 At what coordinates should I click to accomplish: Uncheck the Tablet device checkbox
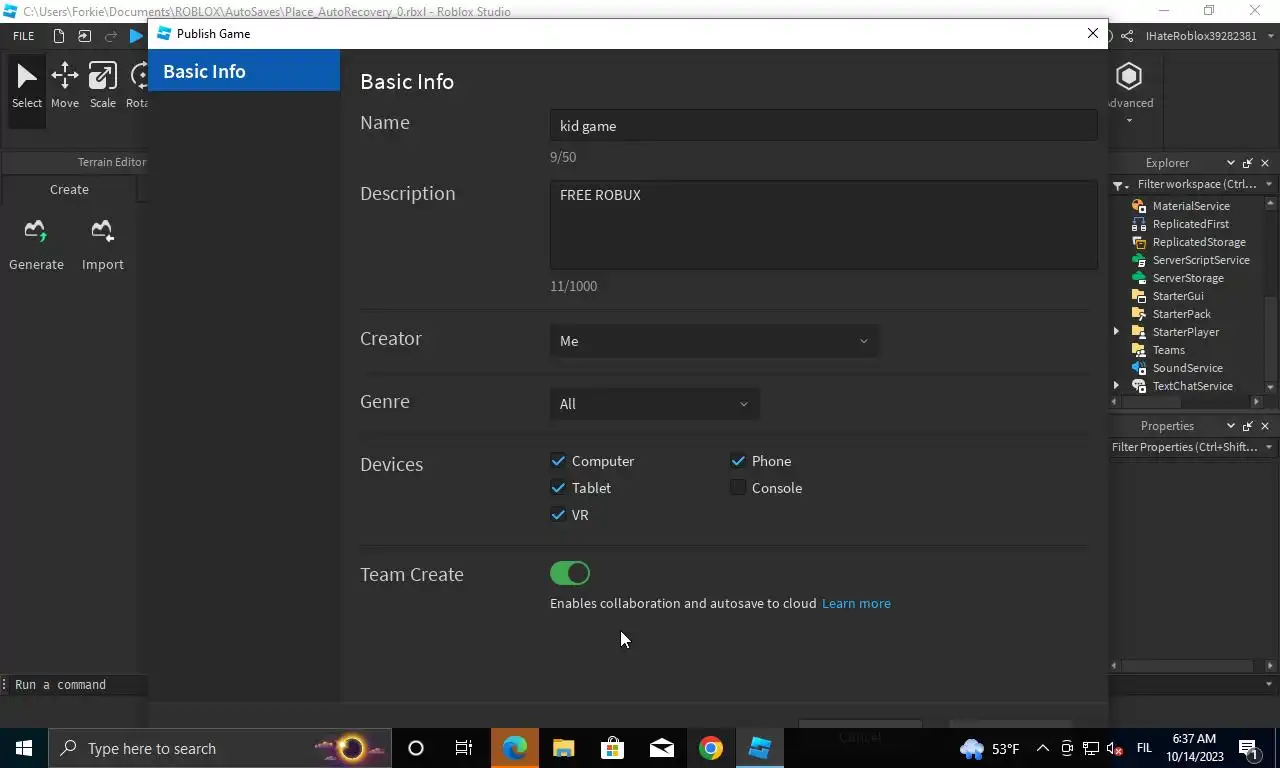pyautogui.click(x=558, y=488)
